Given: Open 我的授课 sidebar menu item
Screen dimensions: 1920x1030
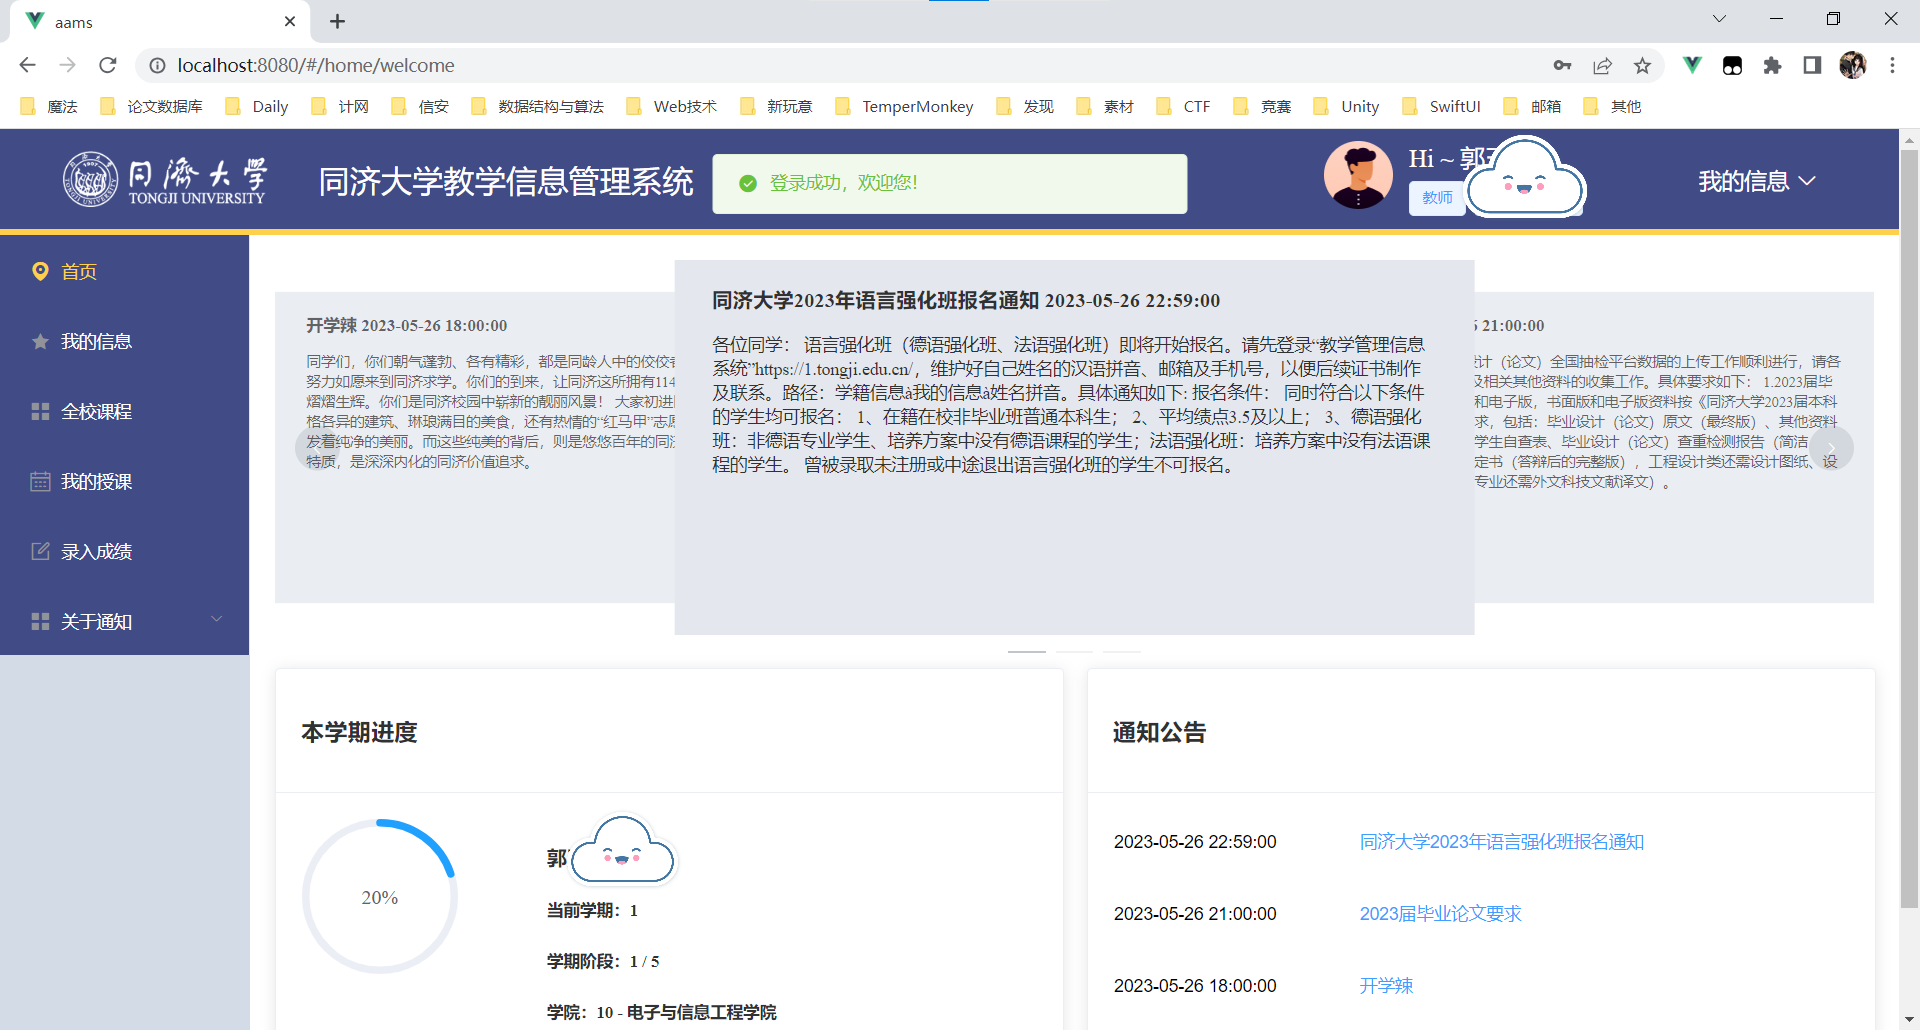Looking at the screenshot, I should (x=124, y=481).
